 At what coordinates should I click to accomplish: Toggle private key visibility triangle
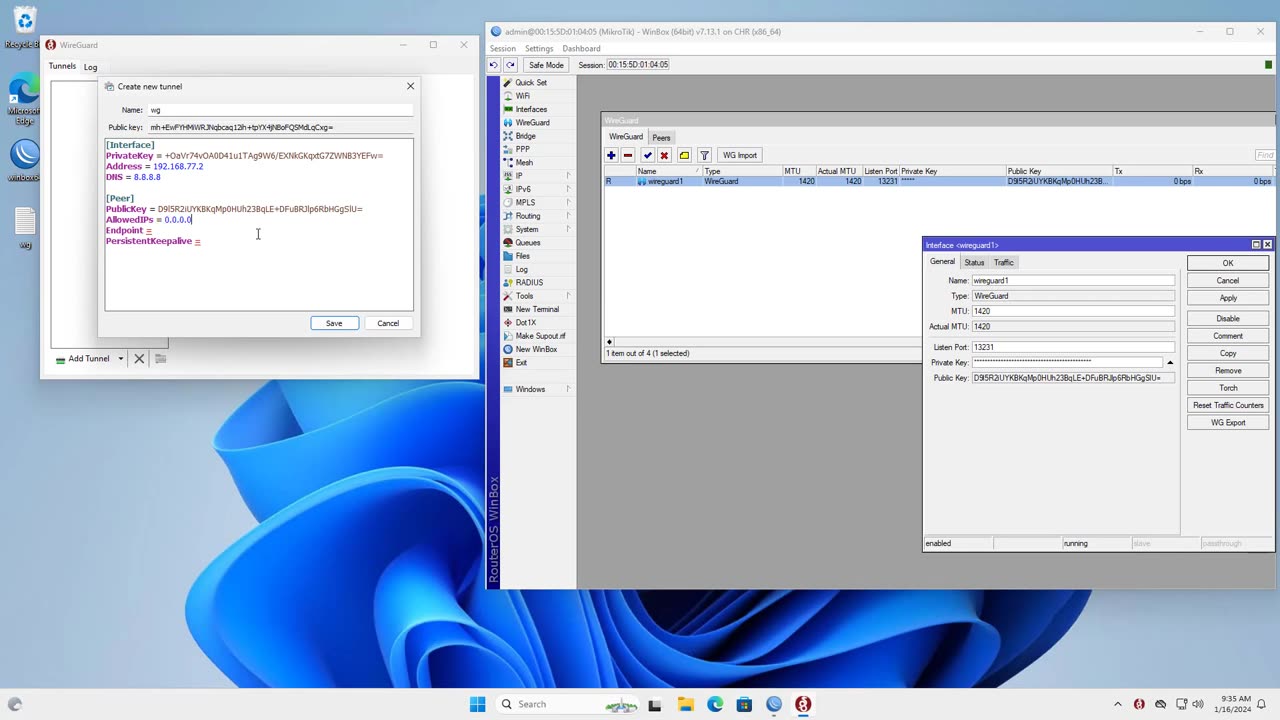click(x=1170, y=363)
